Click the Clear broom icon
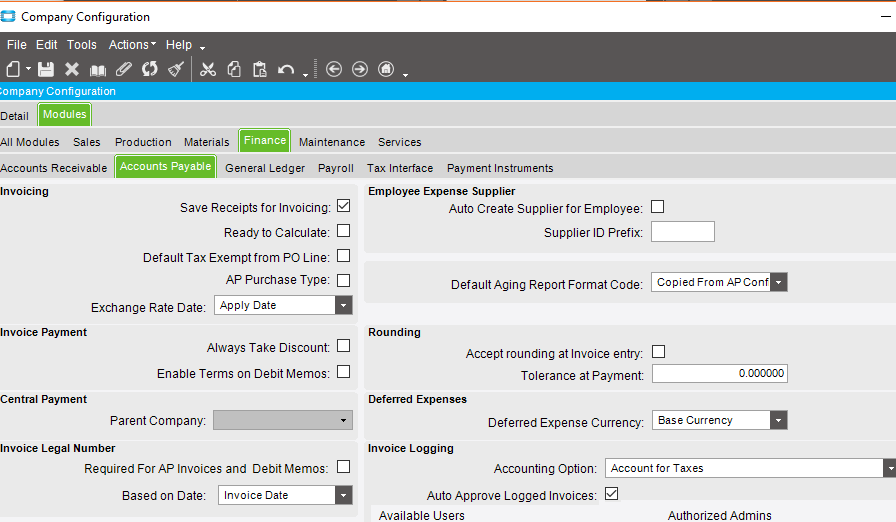This screenshot has height=522, width=896. (176, 69)
